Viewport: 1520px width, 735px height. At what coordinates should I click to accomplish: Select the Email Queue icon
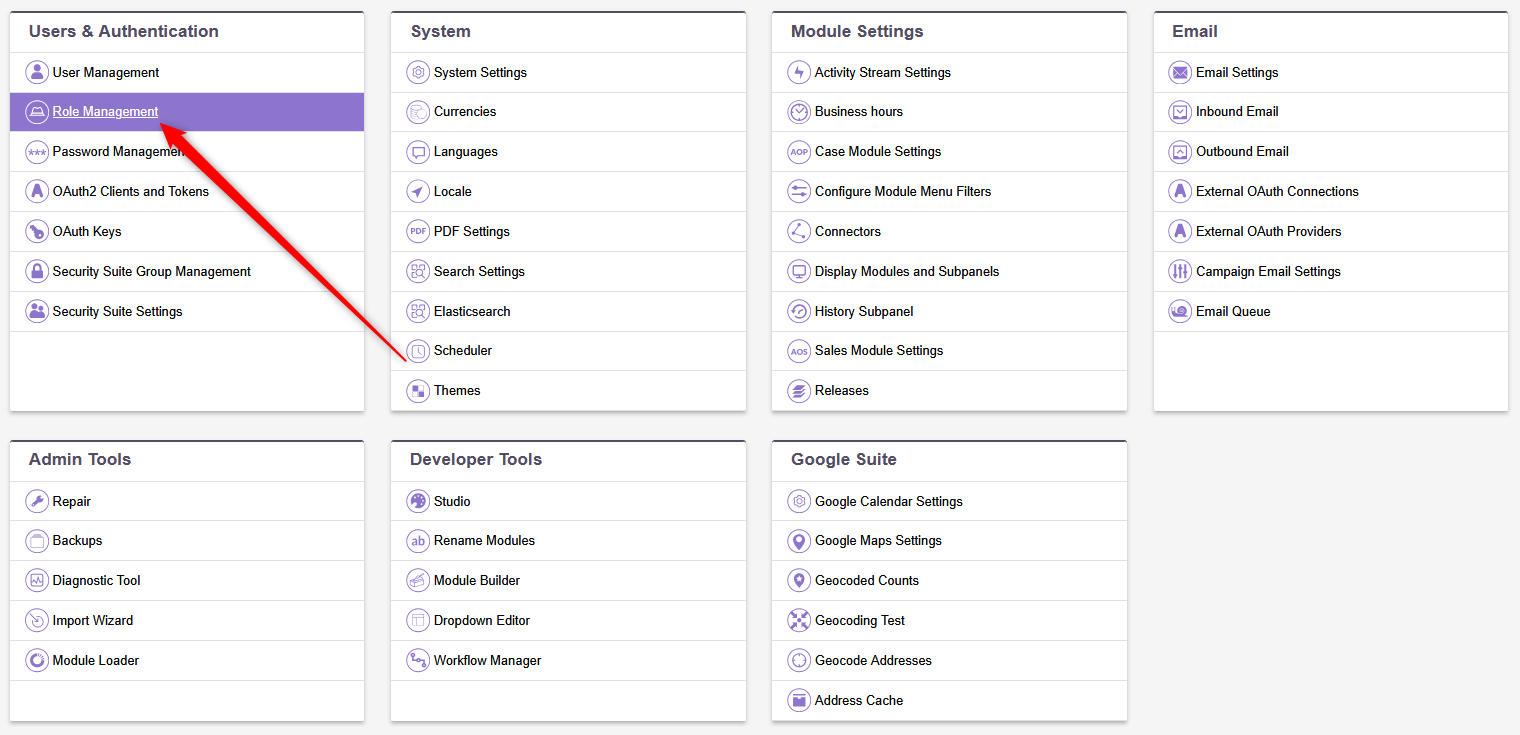point(1179,311)
